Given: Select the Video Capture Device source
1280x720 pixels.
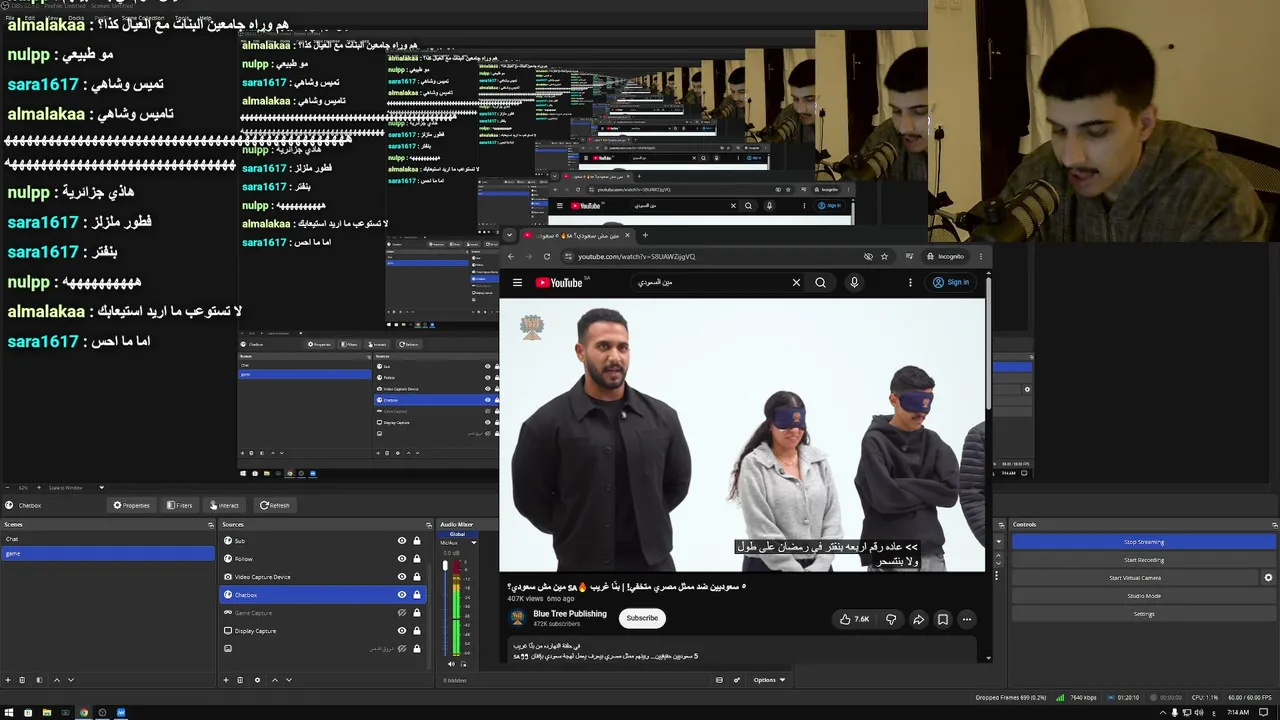Looking at the screenshot, I should pos(324,577).
